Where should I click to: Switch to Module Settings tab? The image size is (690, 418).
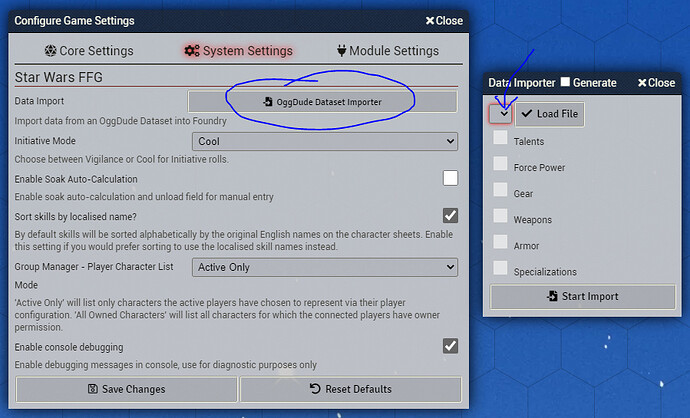[388, 51]
